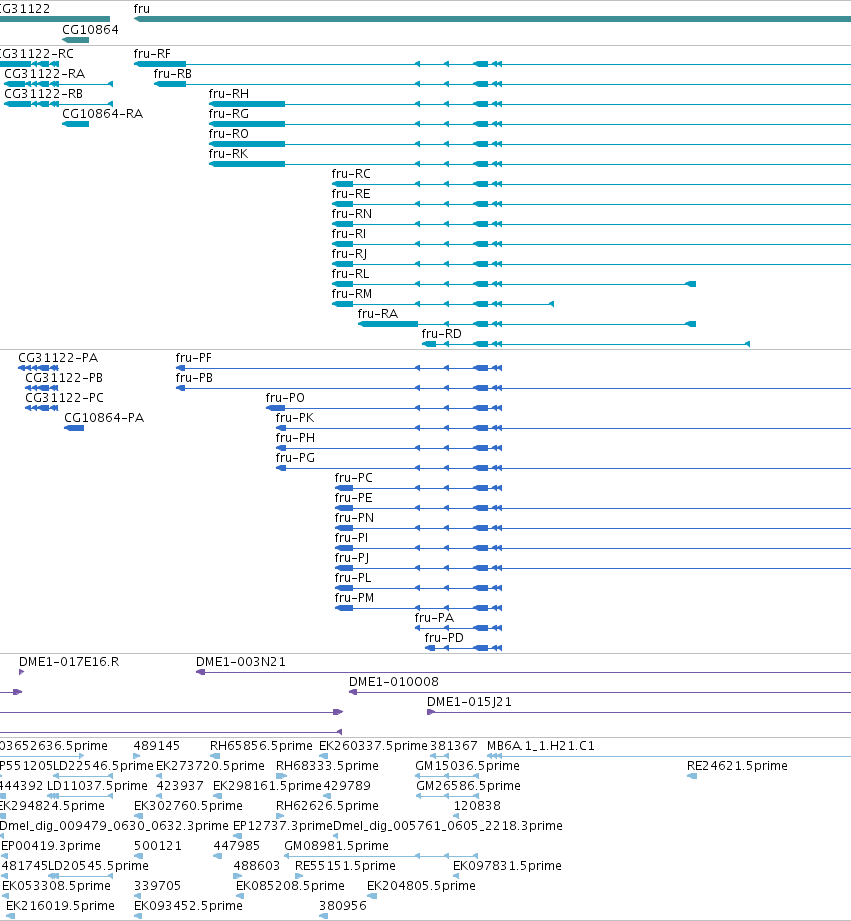Click the "fru-RM" transcript label
The height and width of the screenshot is (921, 851).
(352, 293)
